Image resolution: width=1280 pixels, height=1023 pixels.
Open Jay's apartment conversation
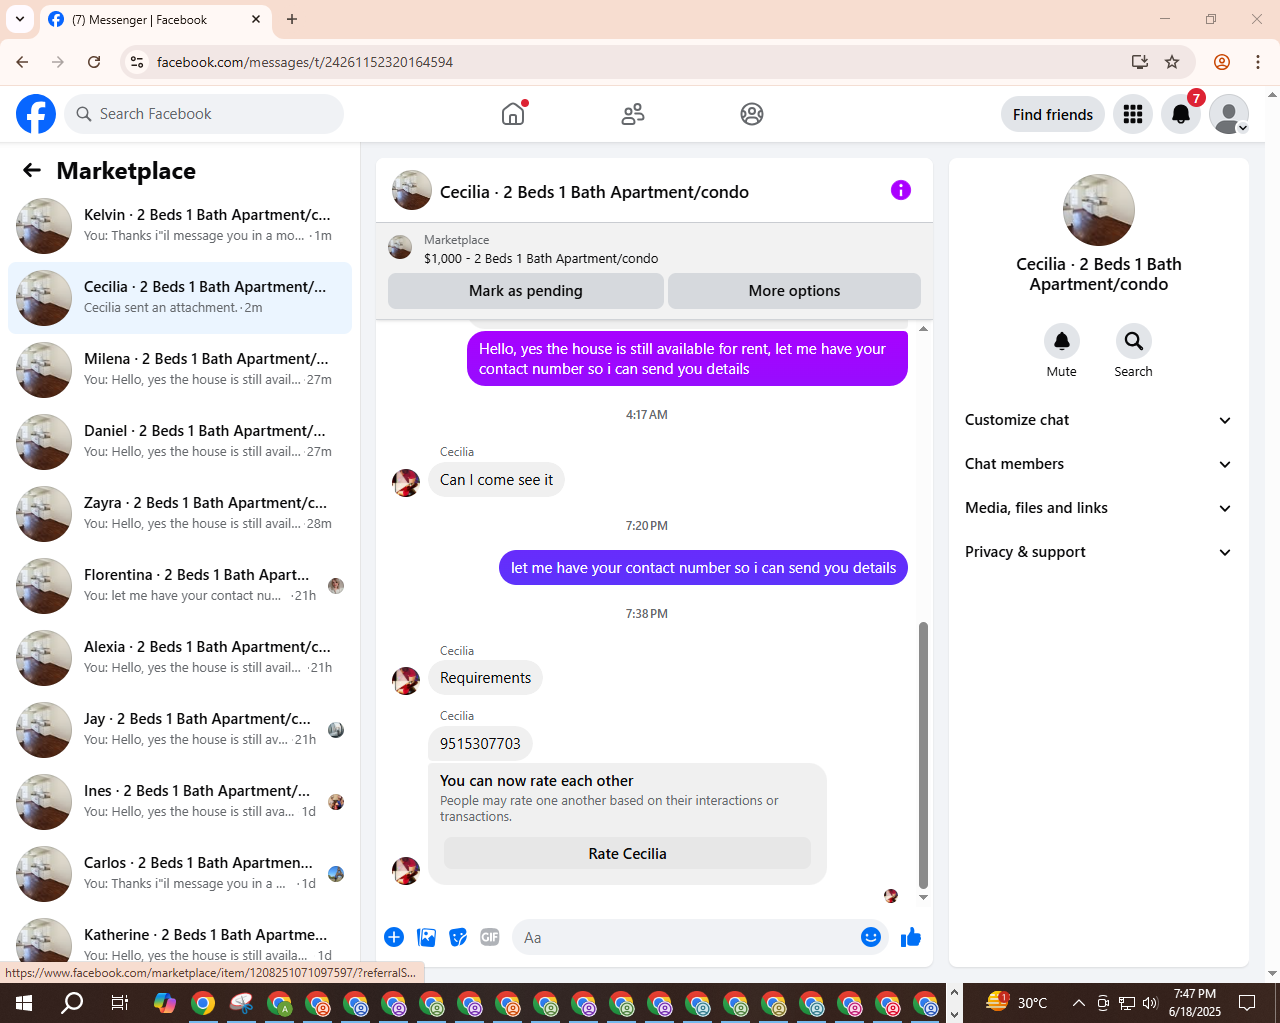point(180,730)
